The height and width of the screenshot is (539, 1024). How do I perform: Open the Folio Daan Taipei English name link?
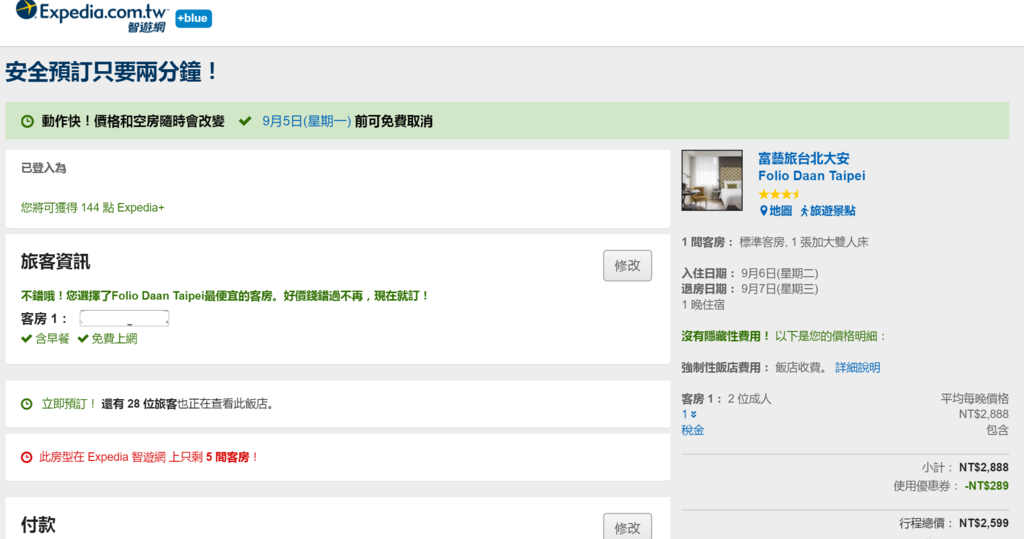pyautogui.click(x=811, y=176)
